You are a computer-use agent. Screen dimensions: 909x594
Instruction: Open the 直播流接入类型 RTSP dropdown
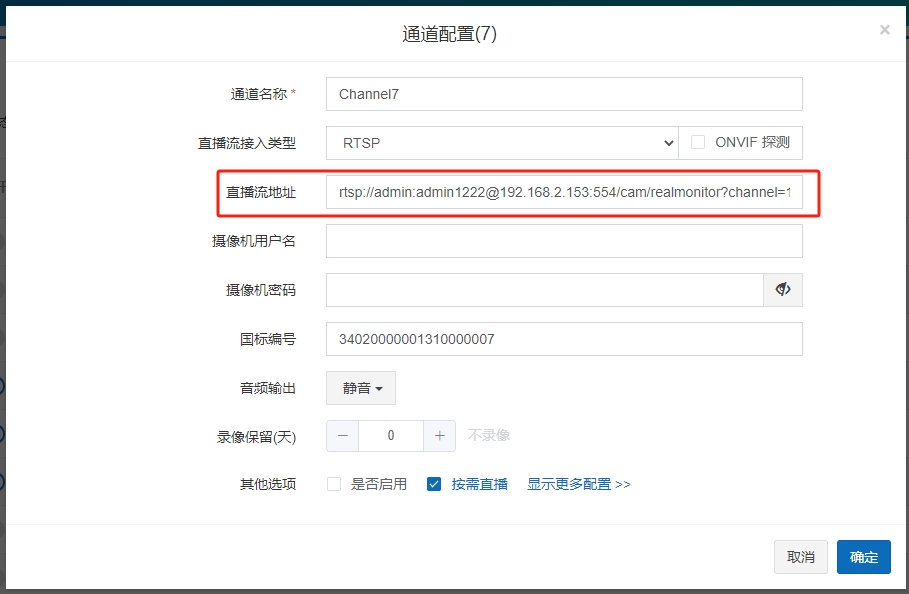[x=502, y=143]
